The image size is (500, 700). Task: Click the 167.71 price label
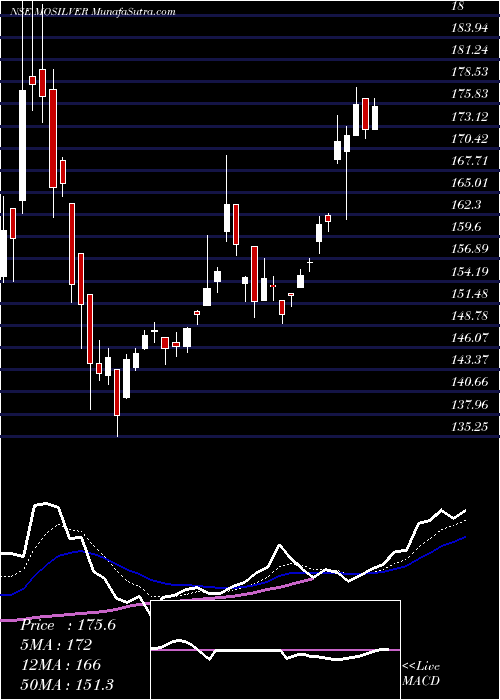click(470, 161)
